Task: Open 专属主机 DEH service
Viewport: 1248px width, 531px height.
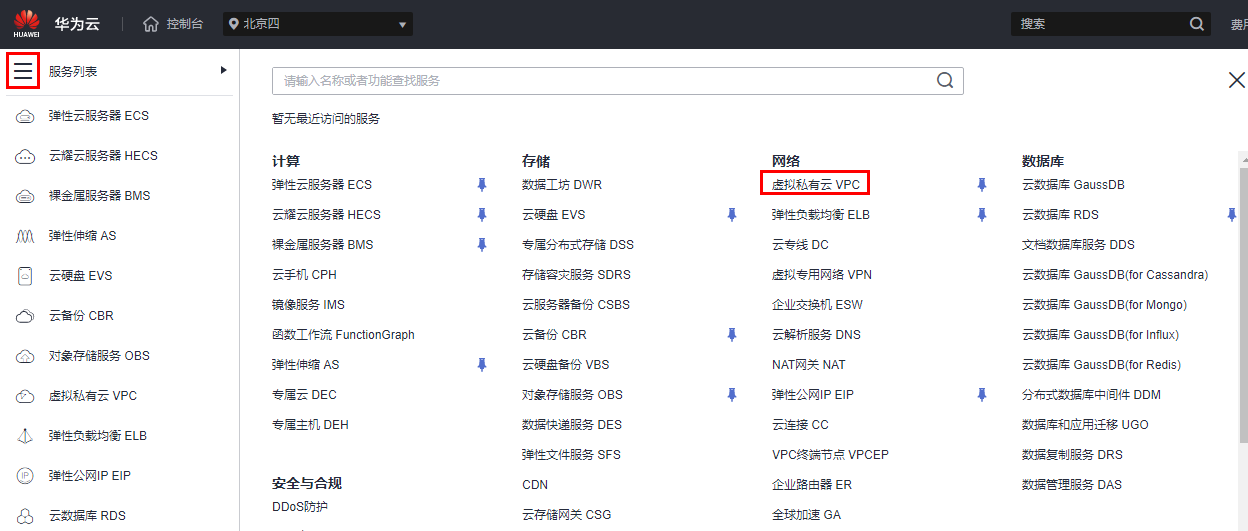Action: click(x=310, y=425)
